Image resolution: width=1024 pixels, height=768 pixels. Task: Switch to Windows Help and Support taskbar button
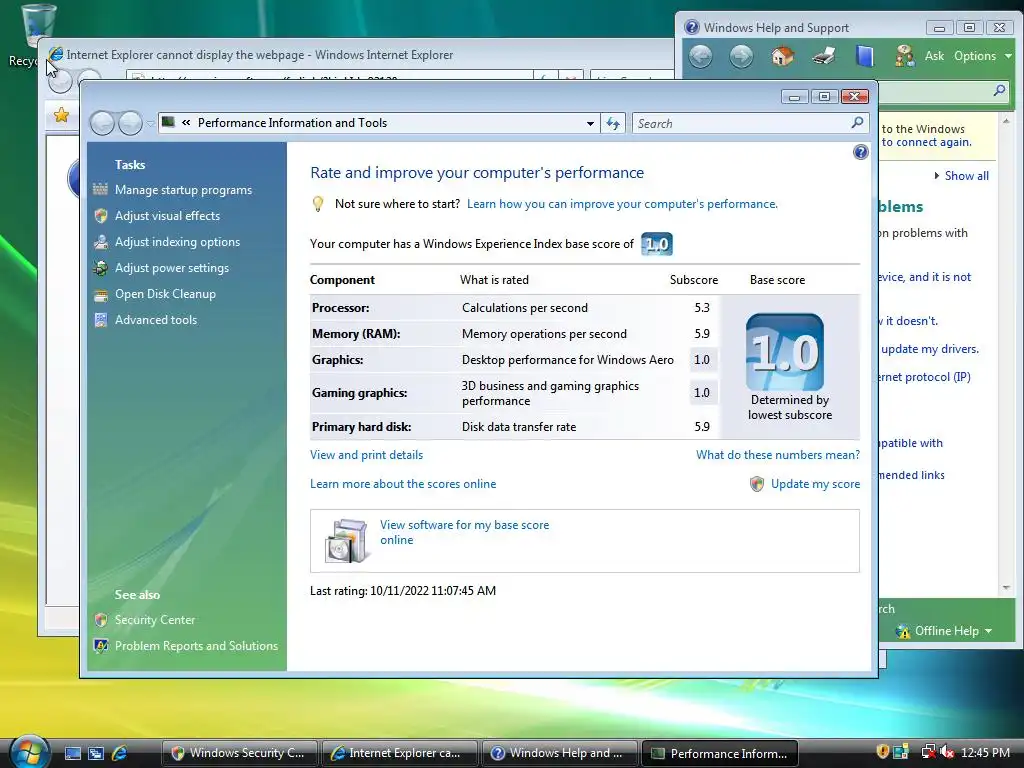[559, 753]
